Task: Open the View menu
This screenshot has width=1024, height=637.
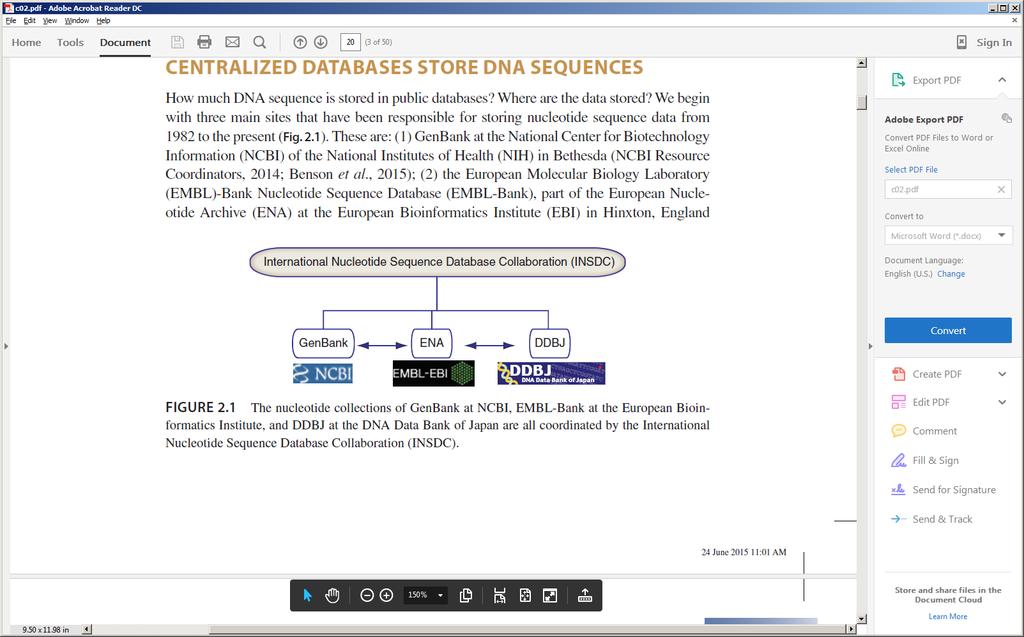Action: coord(50,20)
